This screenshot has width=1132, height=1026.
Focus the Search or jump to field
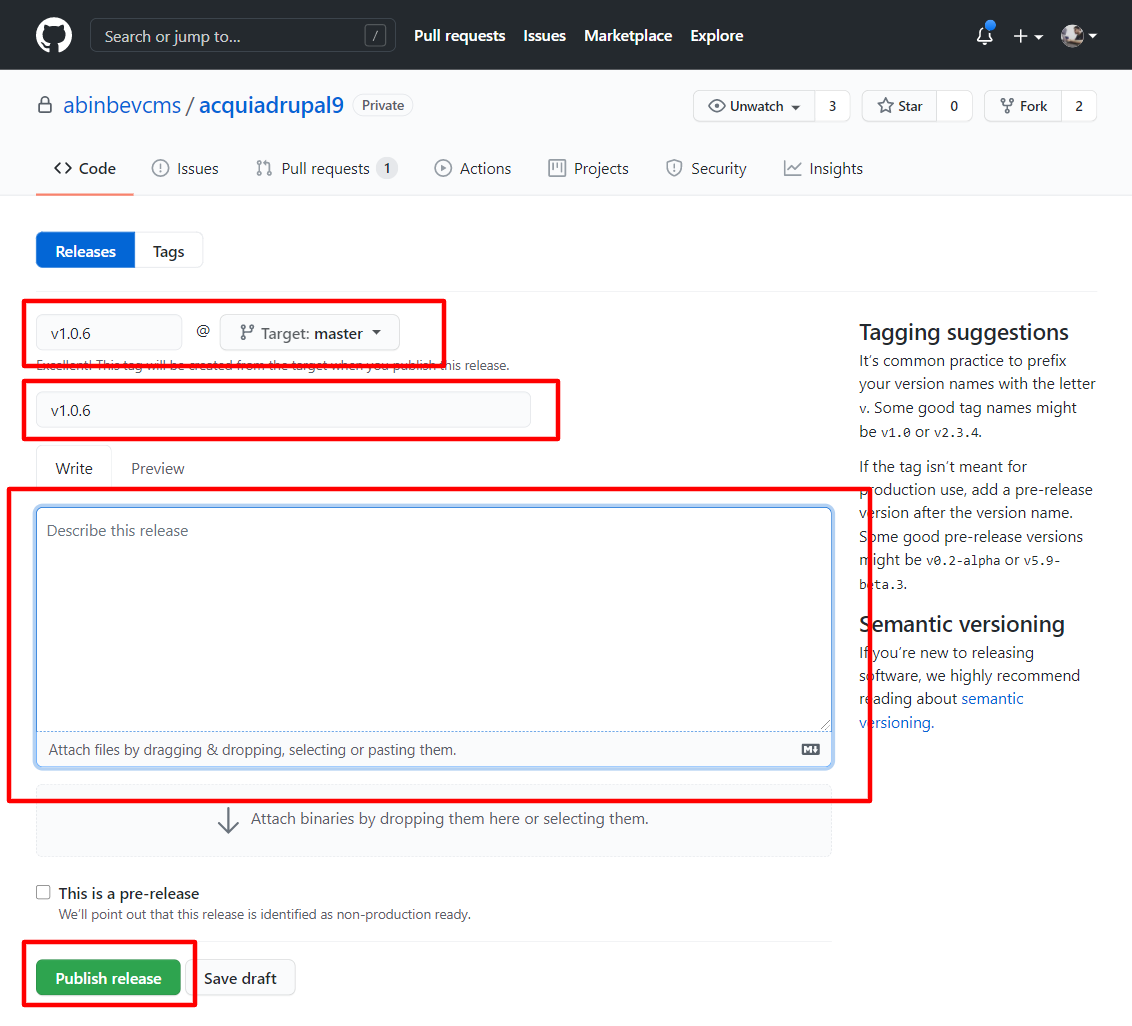pyautogui.click(x=243, y=35)
